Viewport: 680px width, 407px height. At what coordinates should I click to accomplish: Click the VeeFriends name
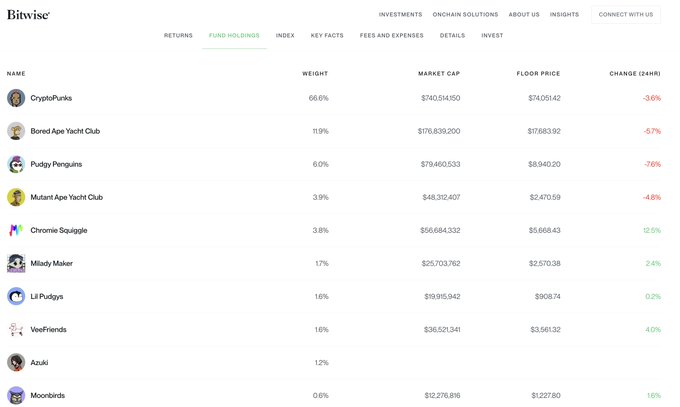click(x=49, y=329)
